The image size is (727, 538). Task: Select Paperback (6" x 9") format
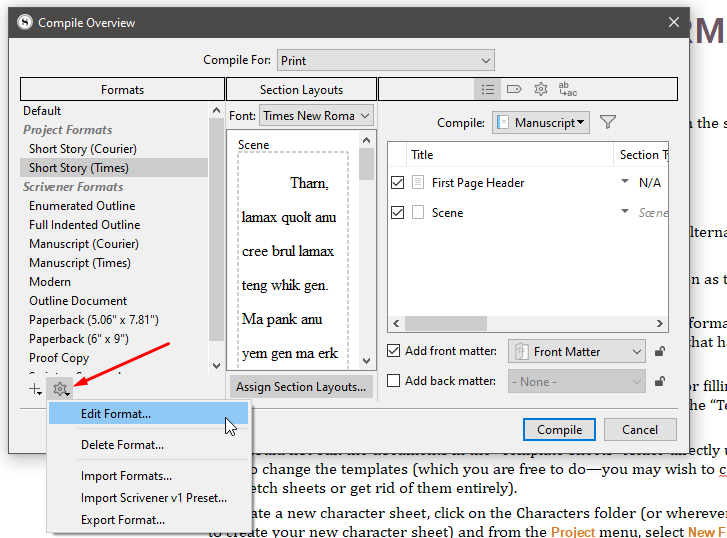pyautogui.click(x=114, y=339)
